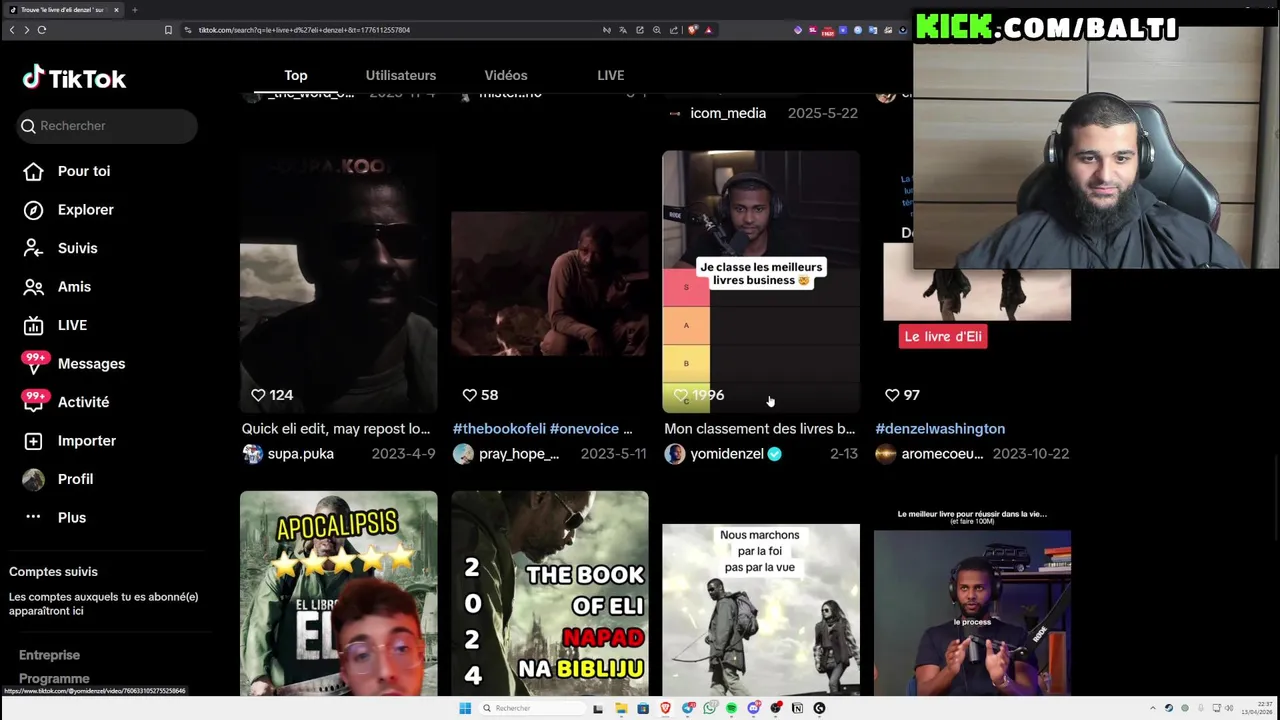Reload the page with refresh icon
The image size is (1280, 720).
[x=42, y=30]
